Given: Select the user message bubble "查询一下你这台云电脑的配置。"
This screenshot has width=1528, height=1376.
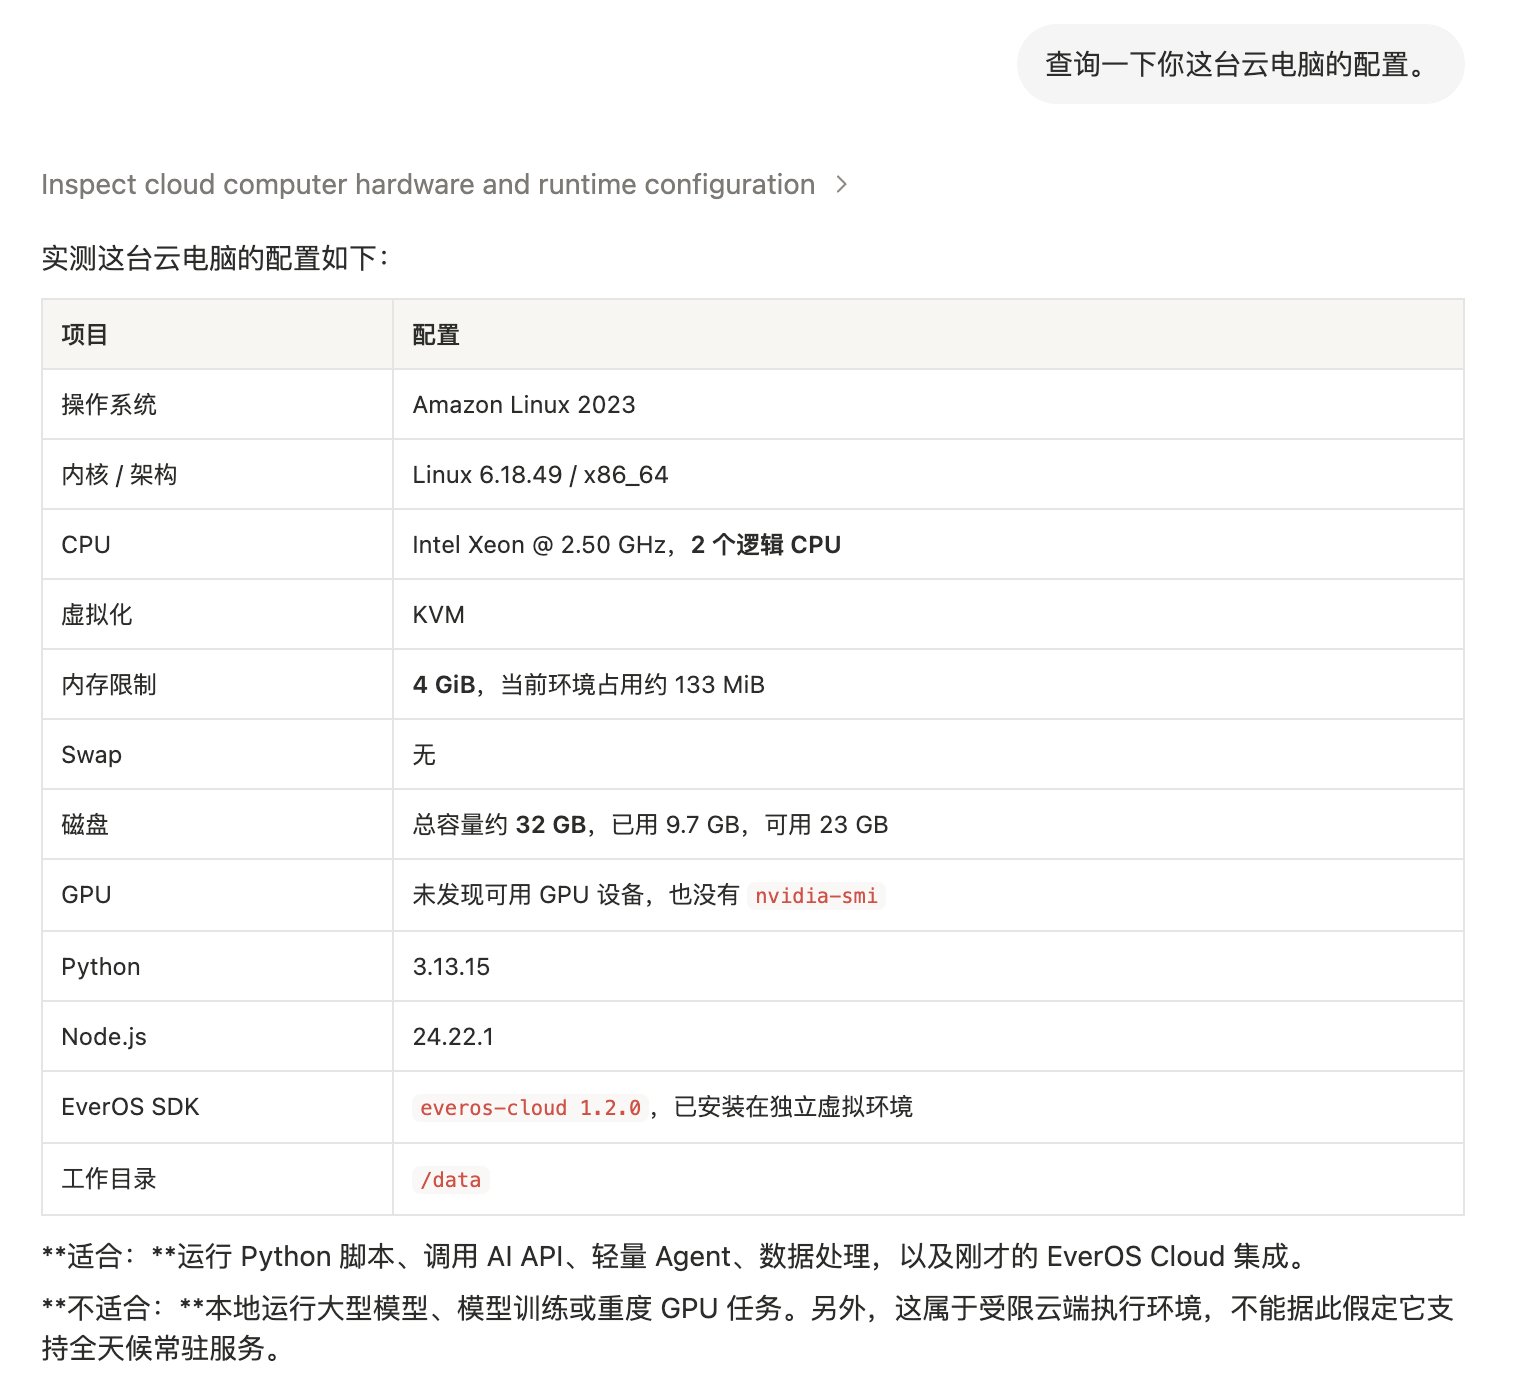Looking at the screenshot, I should pos(1240,64).
